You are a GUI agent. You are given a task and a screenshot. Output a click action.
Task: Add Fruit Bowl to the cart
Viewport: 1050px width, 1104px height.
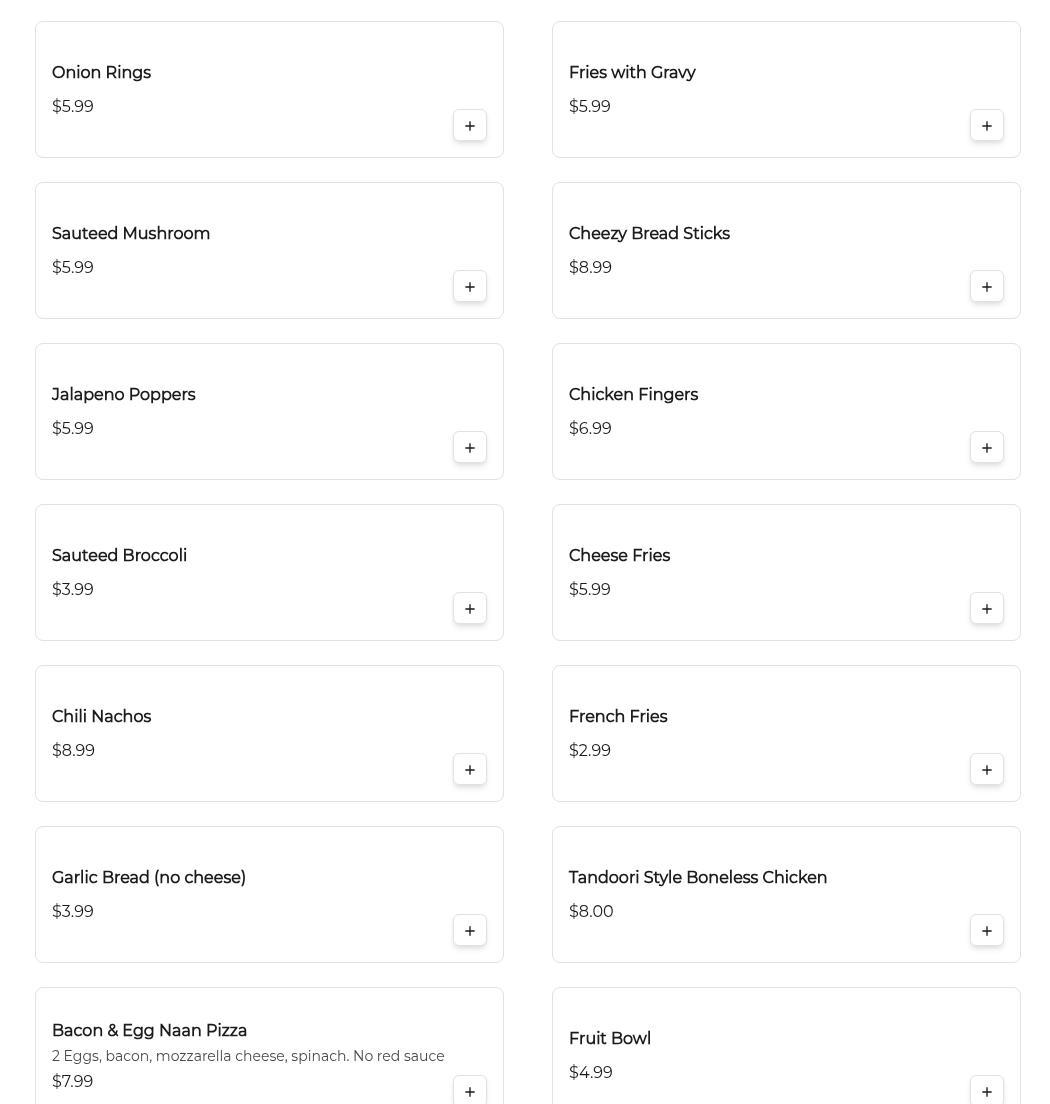[987, 1091]
